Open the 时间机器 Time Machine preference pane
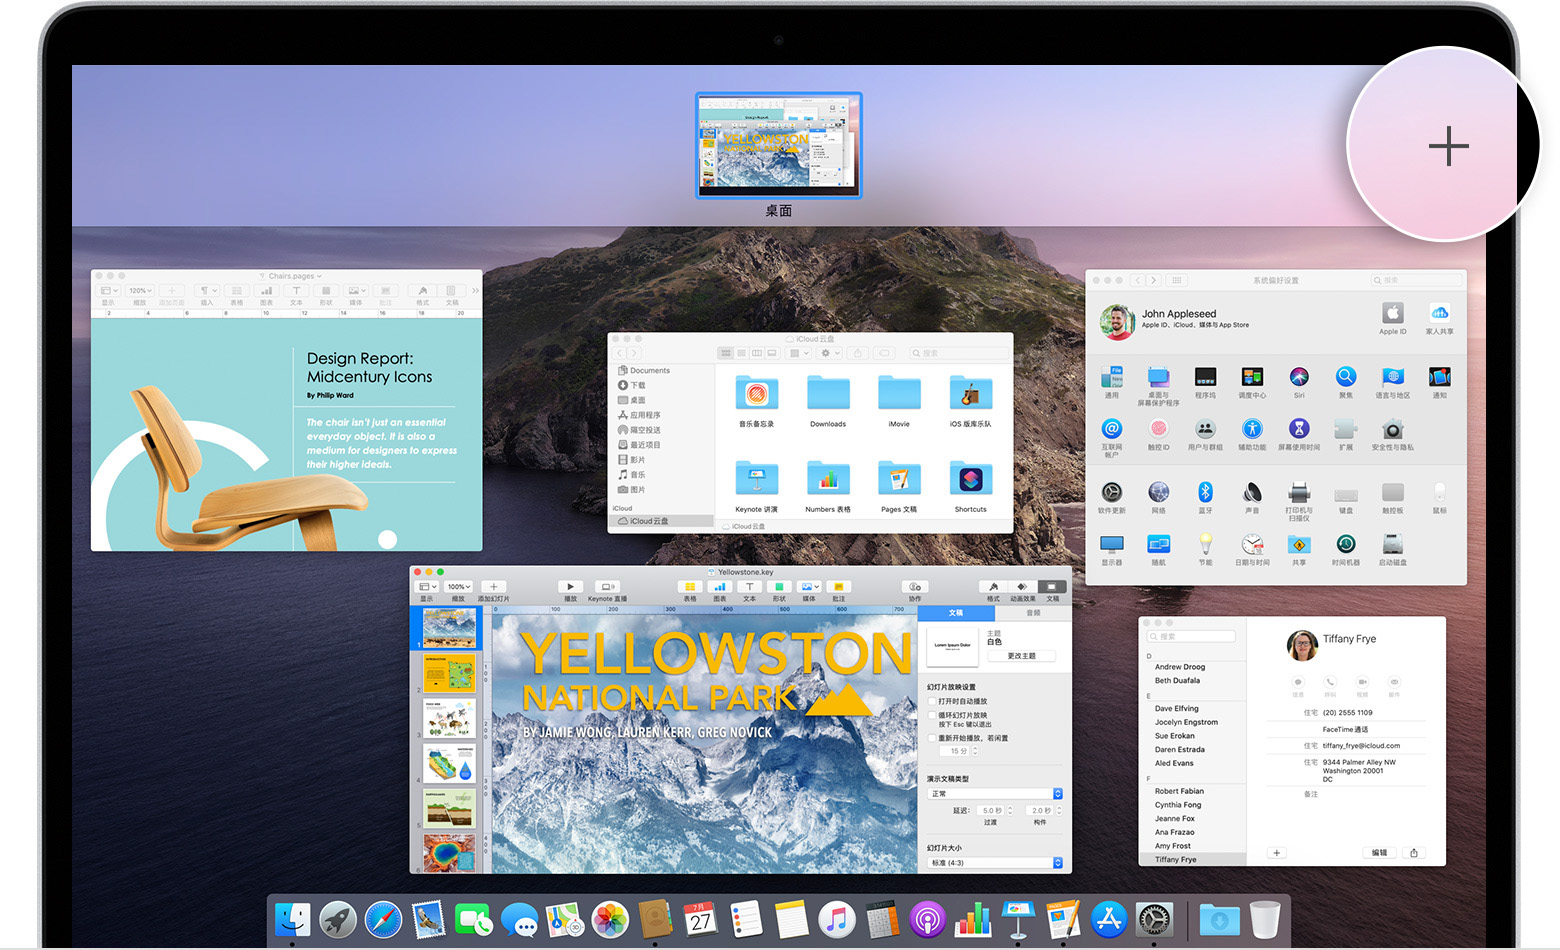The width and height of the screenshot is (1560, 950). (1345, 544)
